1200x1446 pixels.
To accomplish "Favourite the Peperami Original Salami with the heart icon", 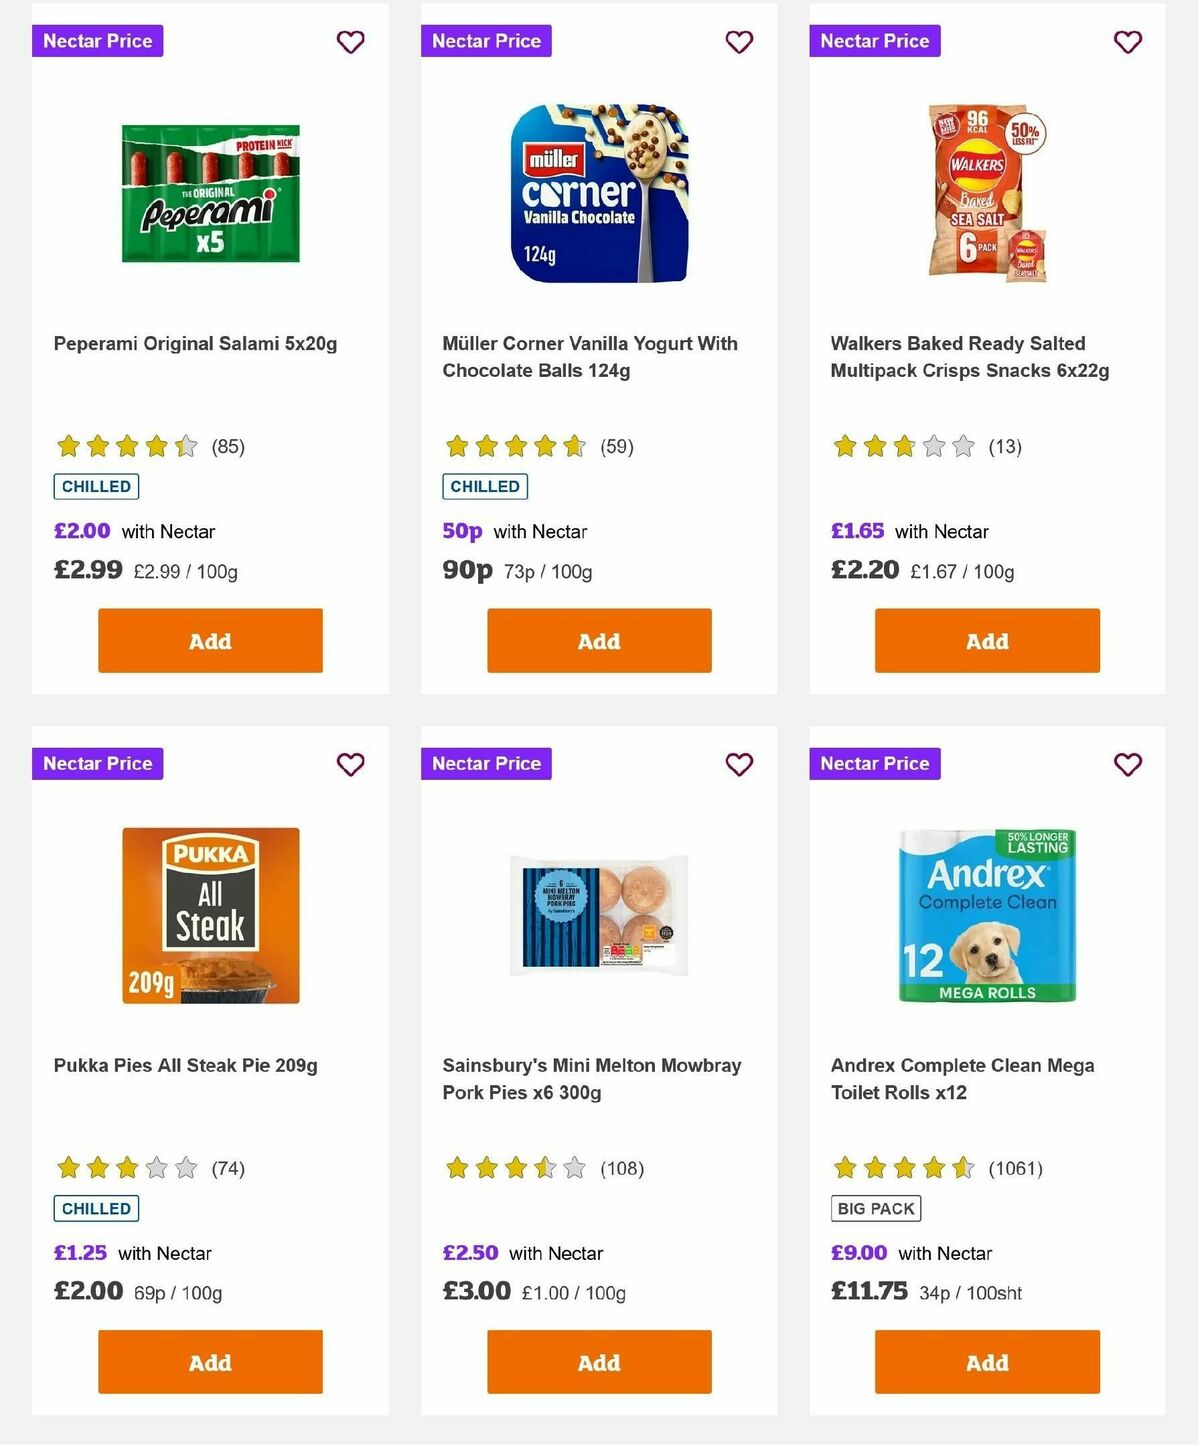I will coord(350,42).
